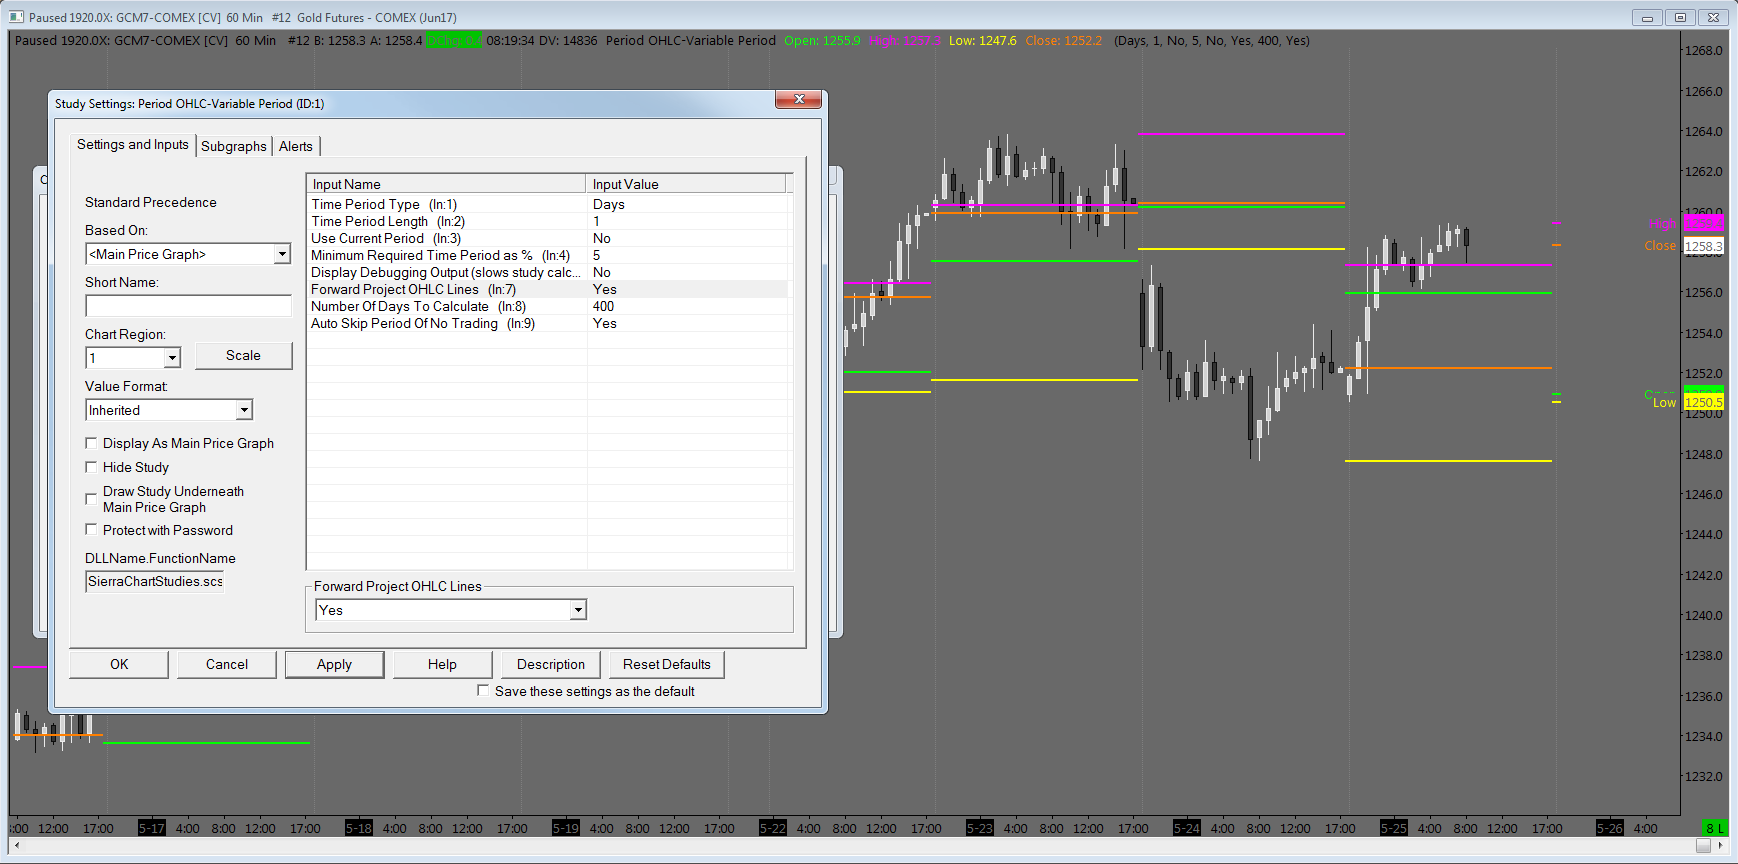Open the Value Format dropdown
Screen dimensions: 1738x864
point(244,410)
